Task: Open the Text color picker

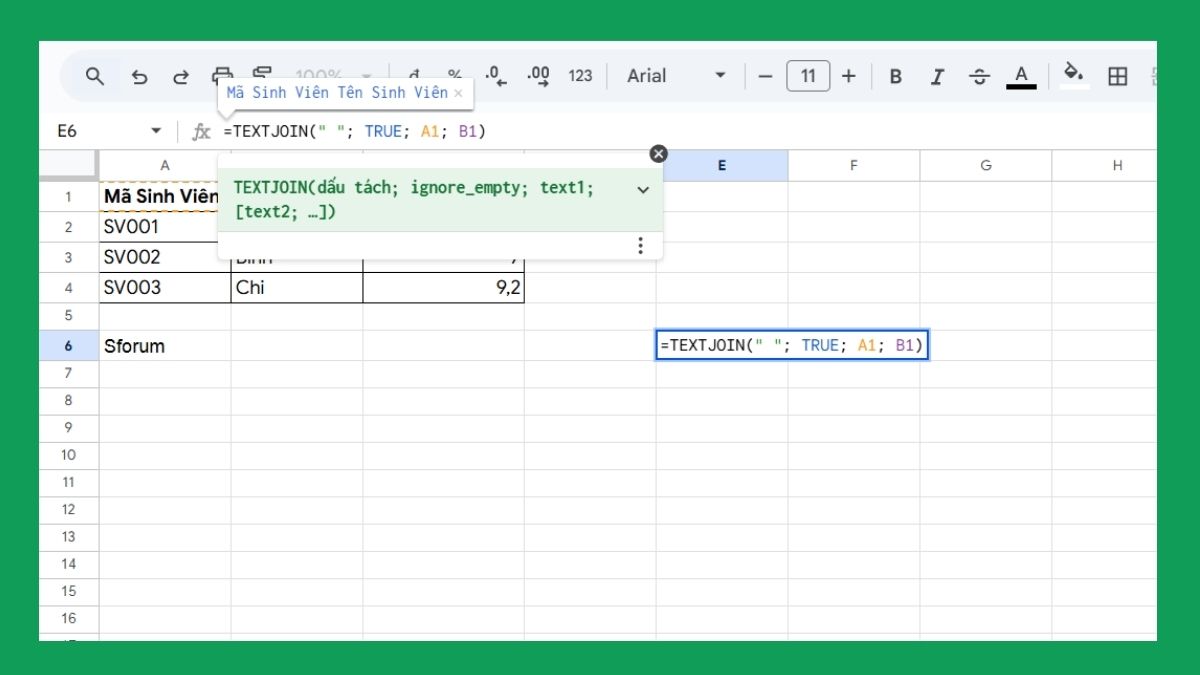Action: pyautogui.click(x=1020, y=75)
